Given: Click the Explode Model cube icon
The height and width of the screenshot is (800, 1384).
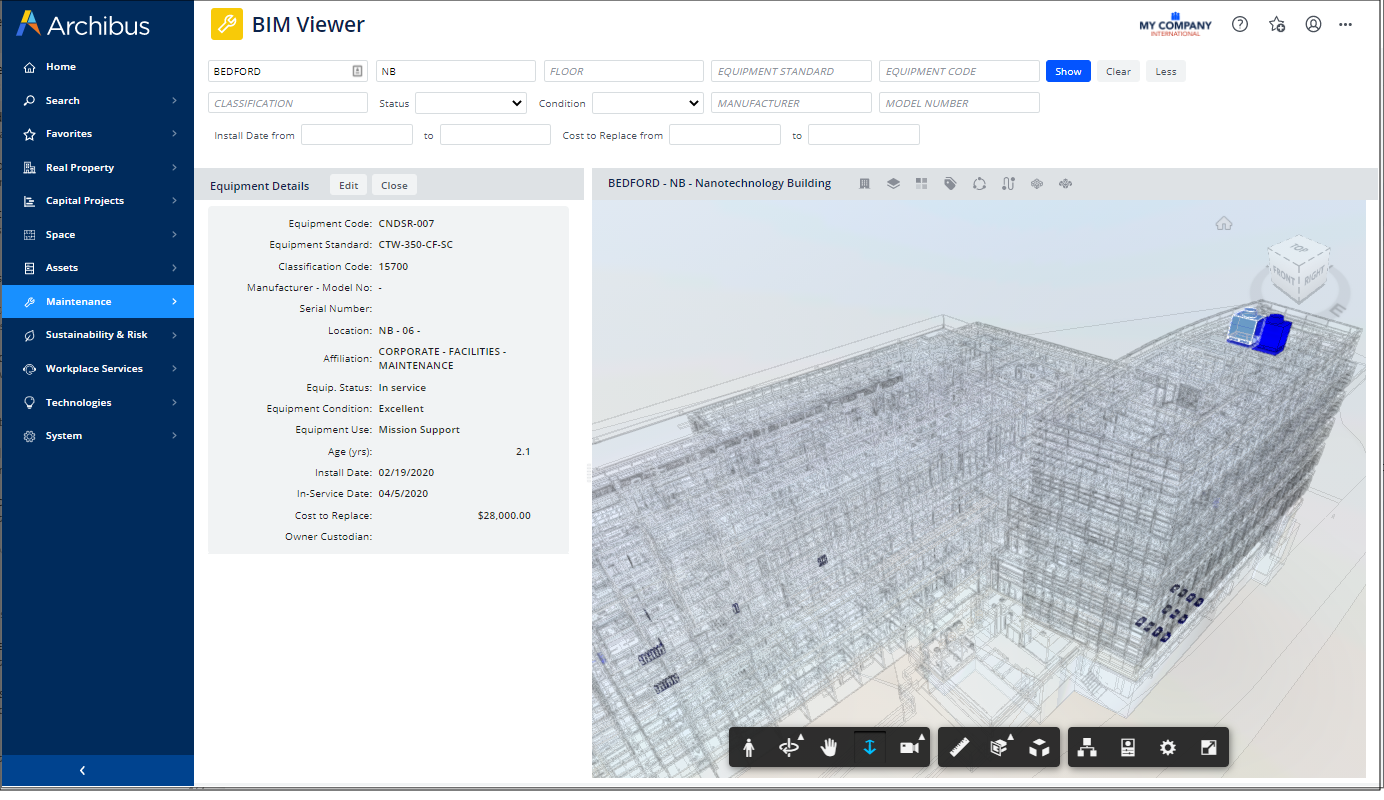Looking at the screenshot, I should click(1039, 748).
